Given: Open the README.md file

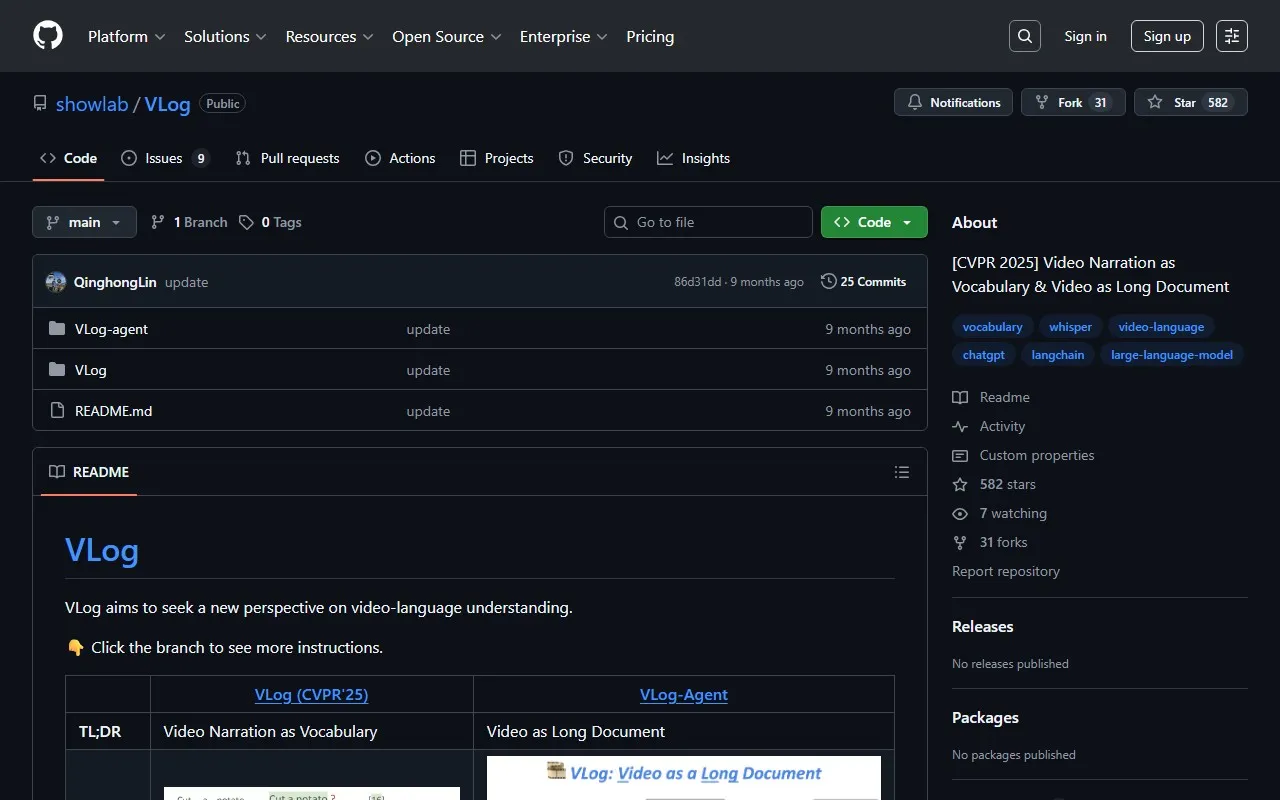Looking at the screenshot, I should click(x=113, y=411).
